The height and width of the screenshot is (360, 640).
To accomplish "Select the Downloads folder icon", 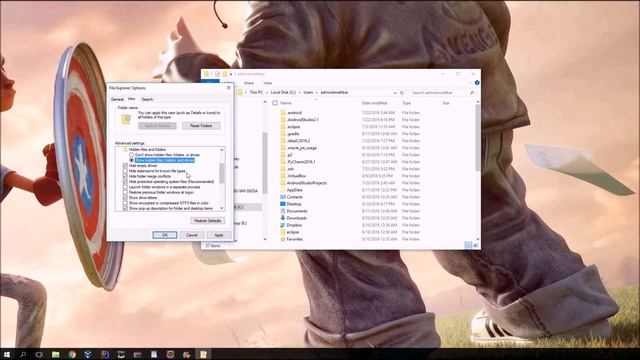I will coord(283,218).
